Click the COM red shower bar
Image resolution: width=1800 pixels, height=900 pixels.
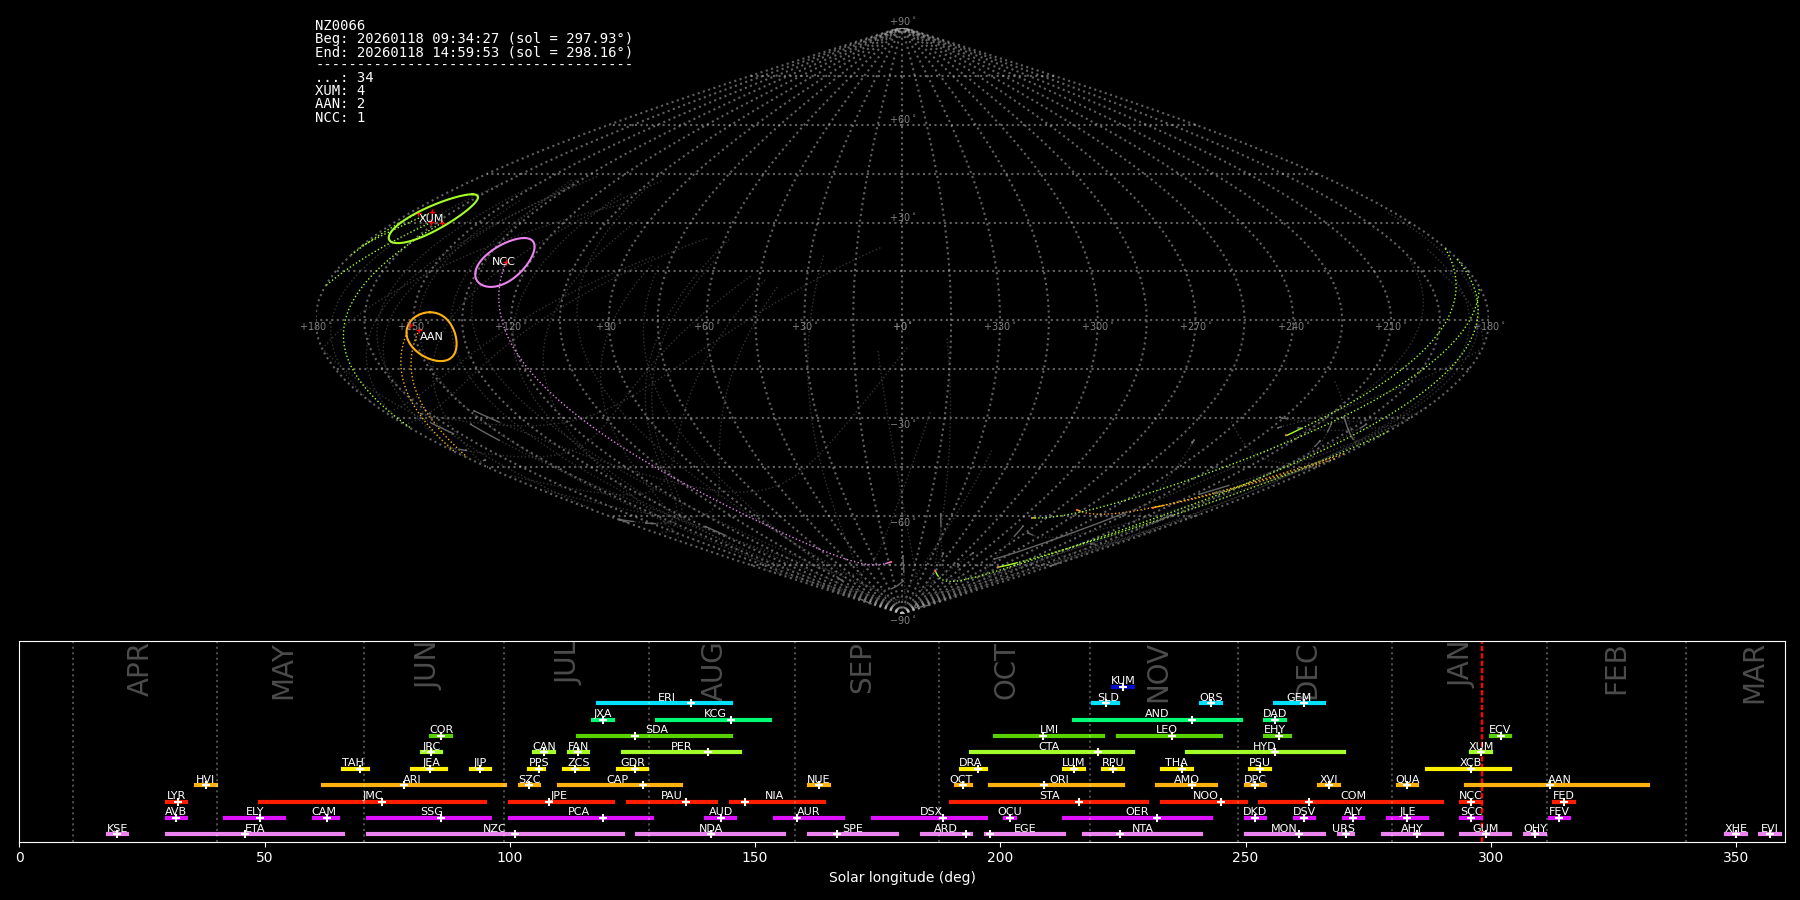coord(1351,801)
